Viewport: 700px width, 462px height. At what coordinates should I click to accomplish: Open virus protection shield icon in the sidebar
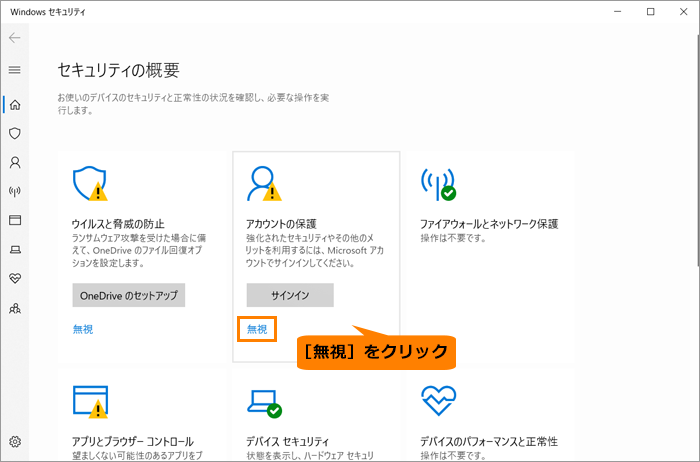(x=15, y=133)
